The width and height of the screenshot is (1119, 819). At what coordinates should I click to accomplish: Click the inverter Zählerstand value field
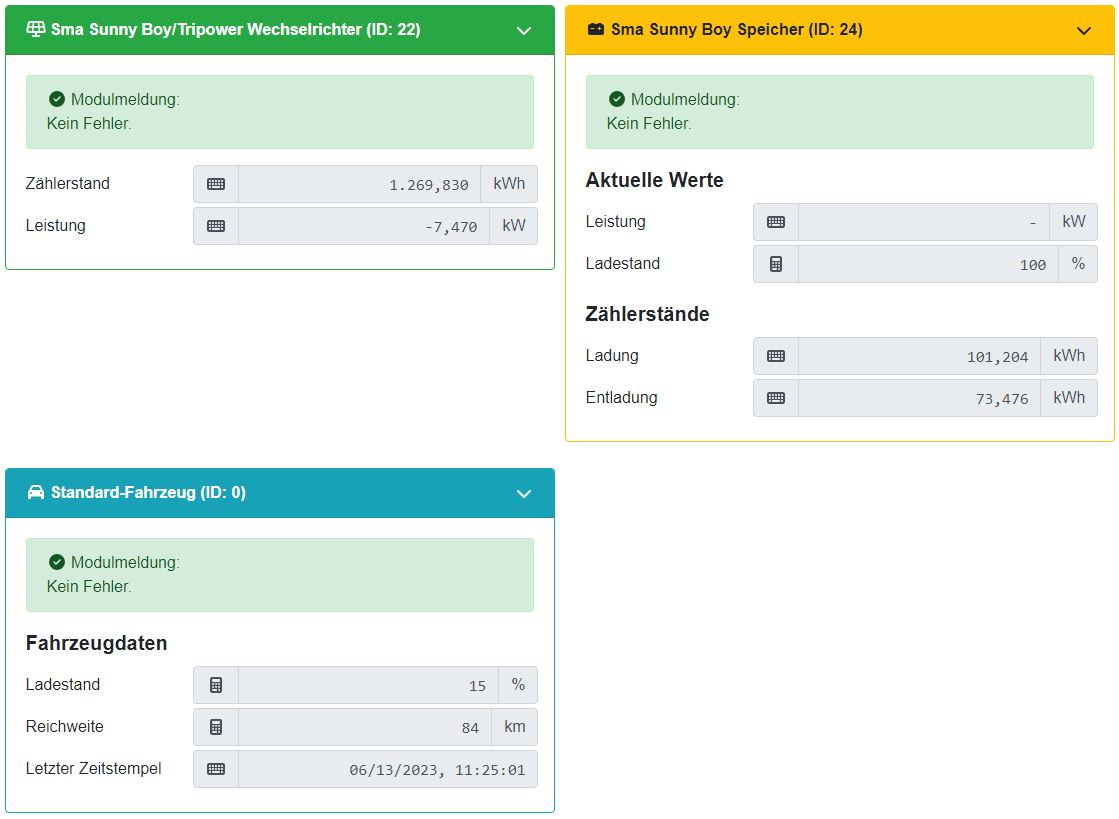tap(359, 184)
